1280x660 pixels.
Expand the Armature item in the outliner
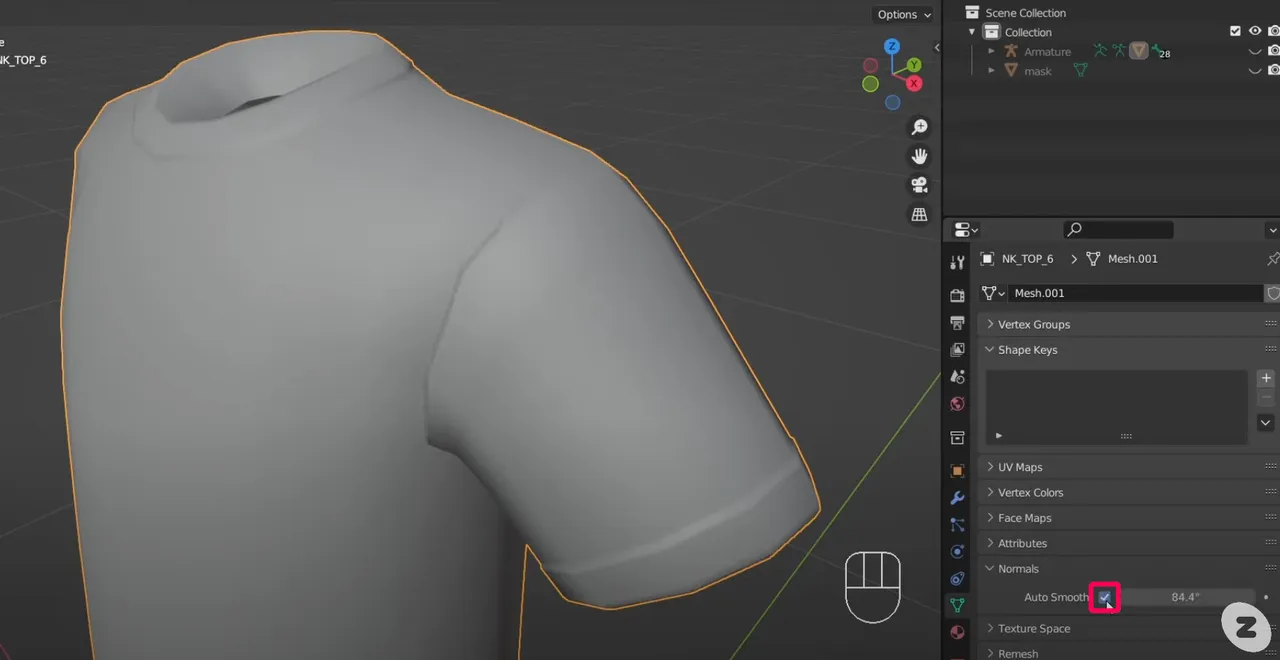coord(990,51)
